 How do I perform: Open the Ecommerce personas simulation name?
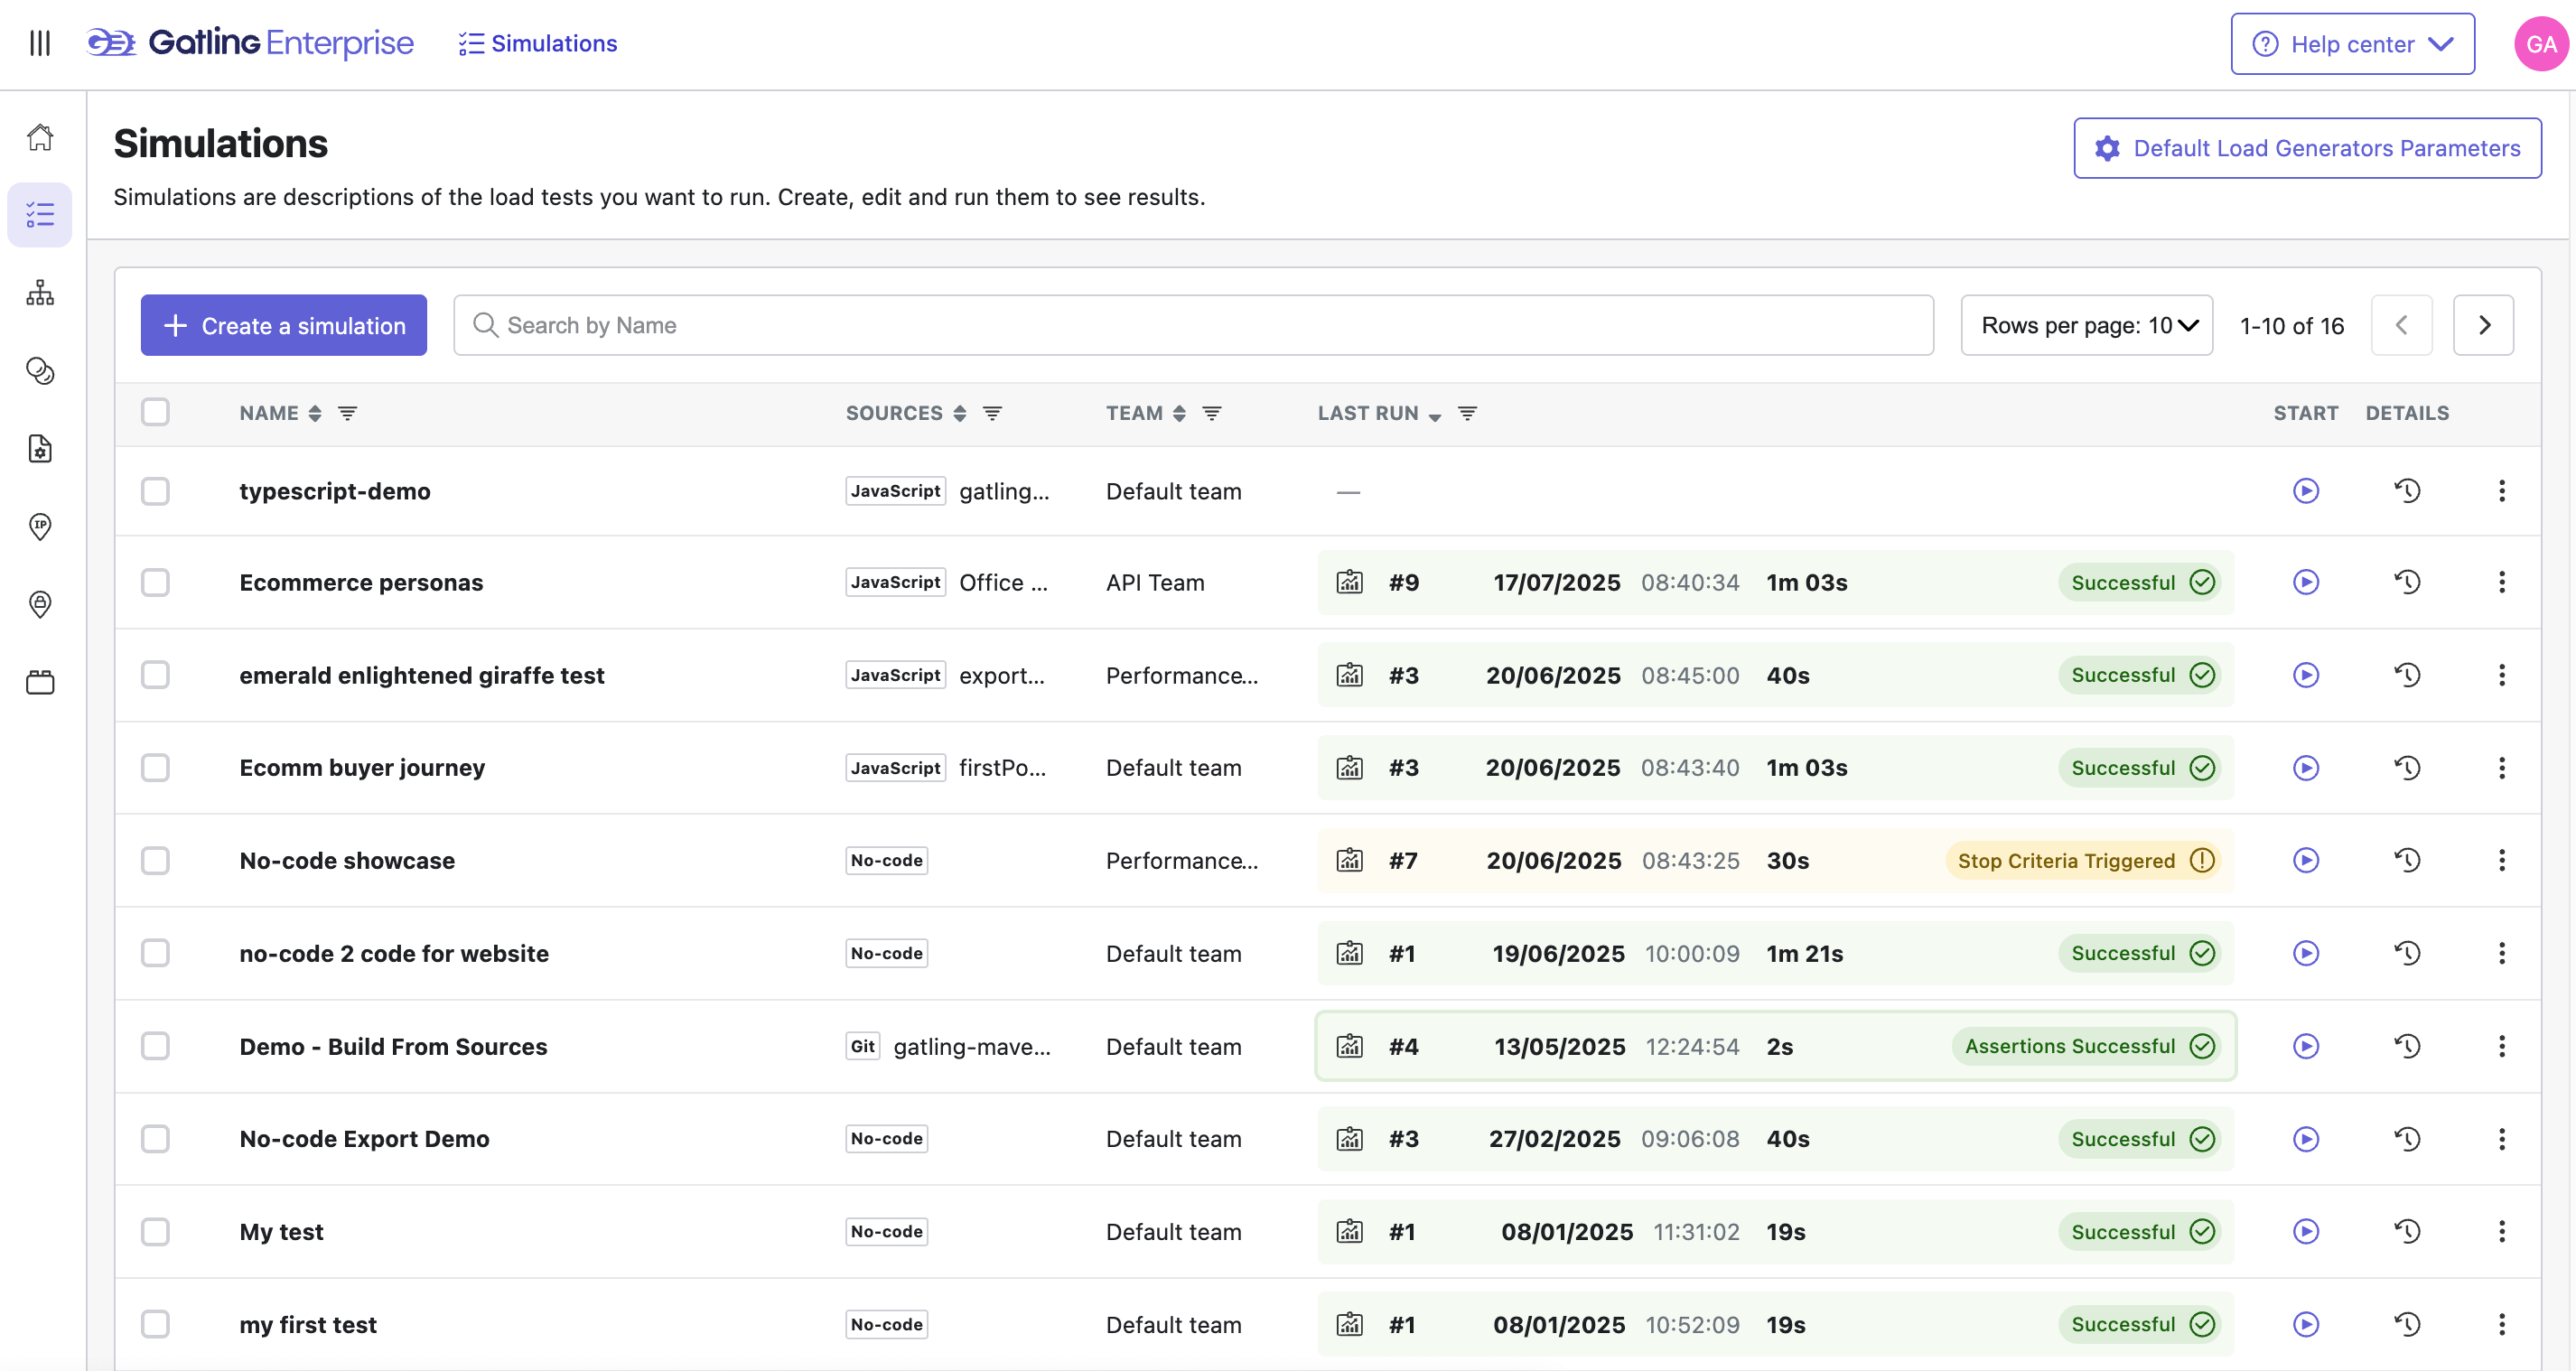(361, 582)
